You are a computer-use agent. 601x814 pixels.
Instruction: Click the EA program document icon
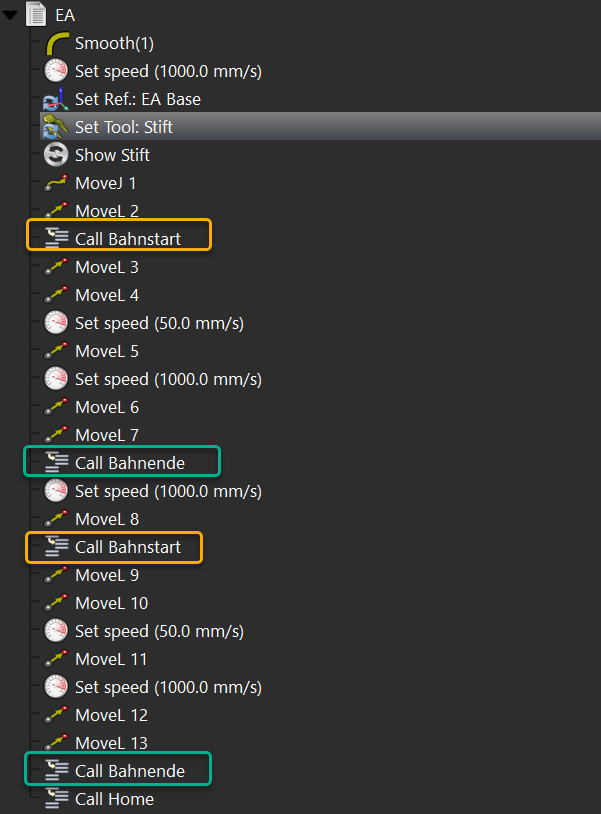click(37, 15)
